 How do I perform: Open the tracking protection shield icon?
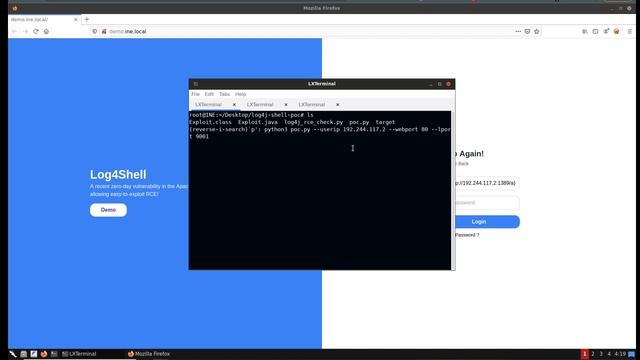coord(95,31)
